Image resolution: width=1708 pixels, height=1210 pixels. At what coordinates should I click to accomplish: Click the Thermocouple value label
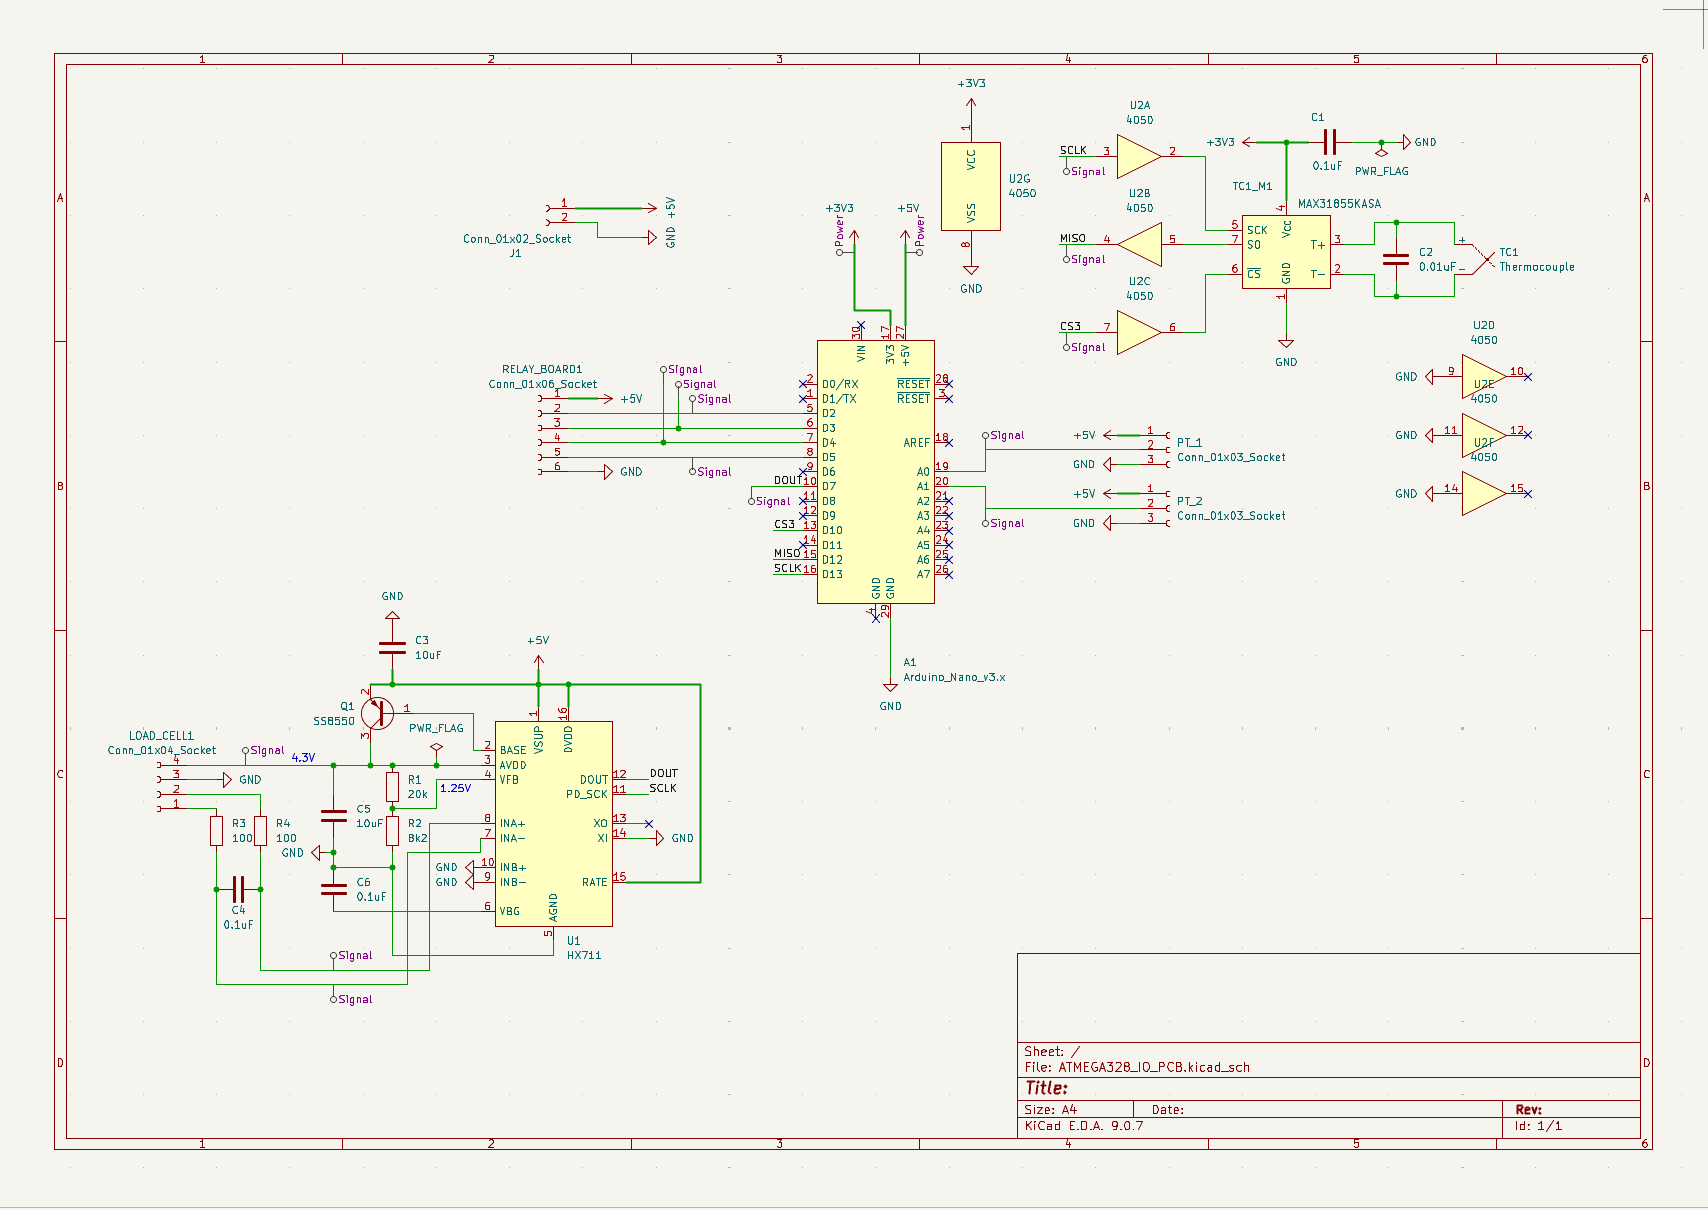[1536, 267]
